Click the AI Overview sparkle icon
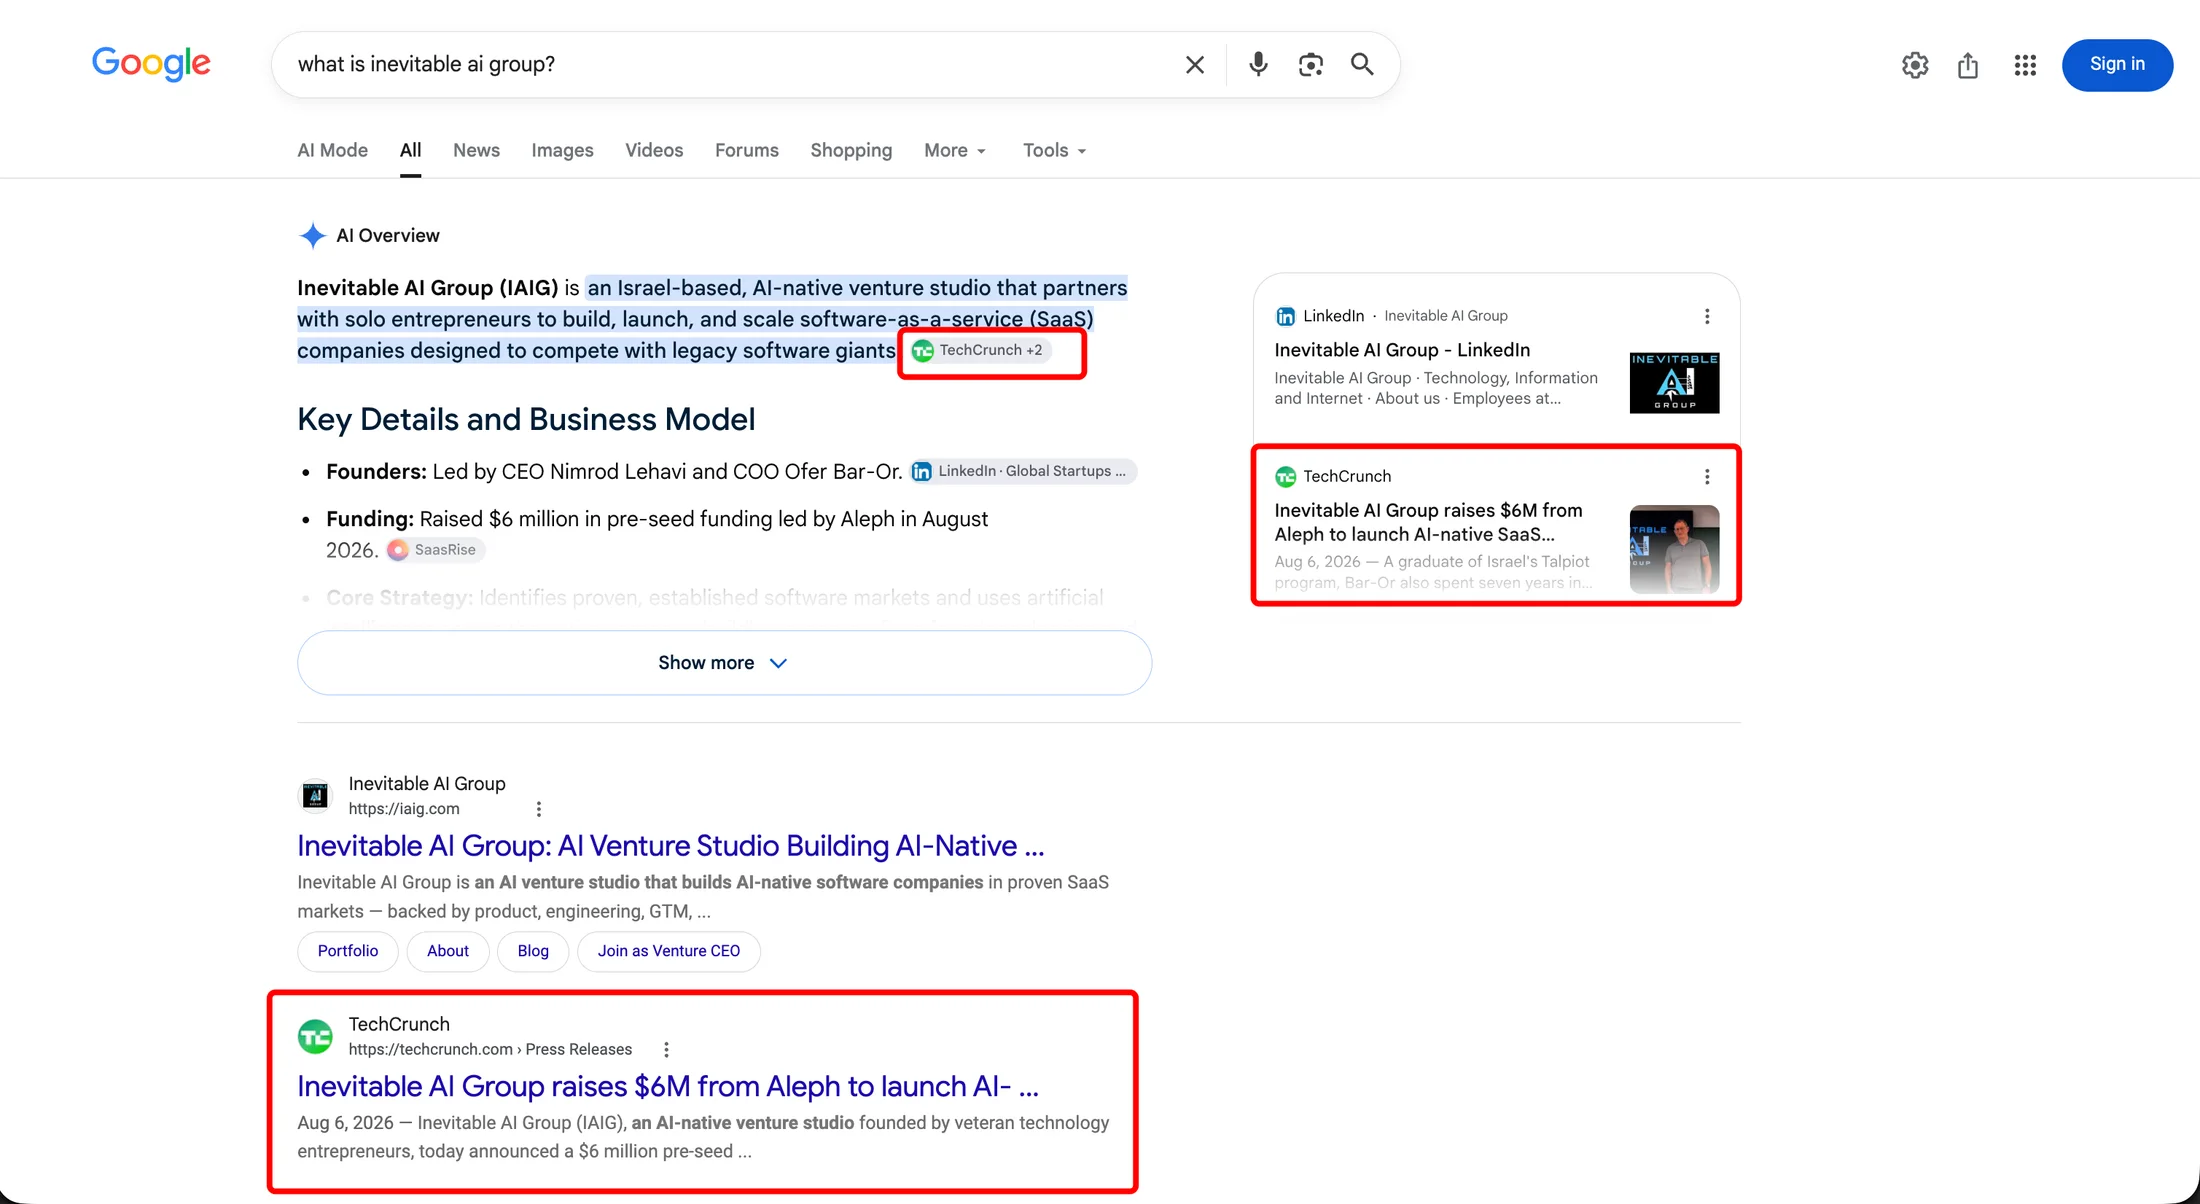 point(313,236)
